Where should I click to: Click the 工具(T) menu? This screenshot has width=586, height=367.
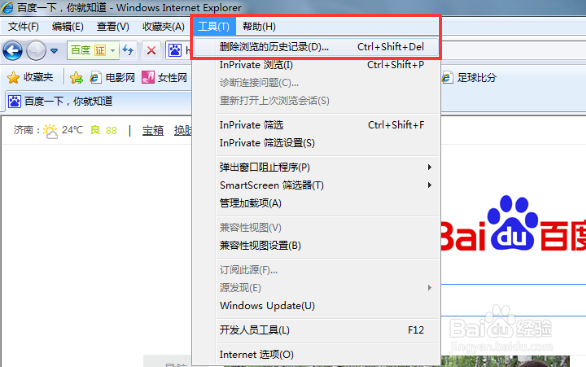214,27
